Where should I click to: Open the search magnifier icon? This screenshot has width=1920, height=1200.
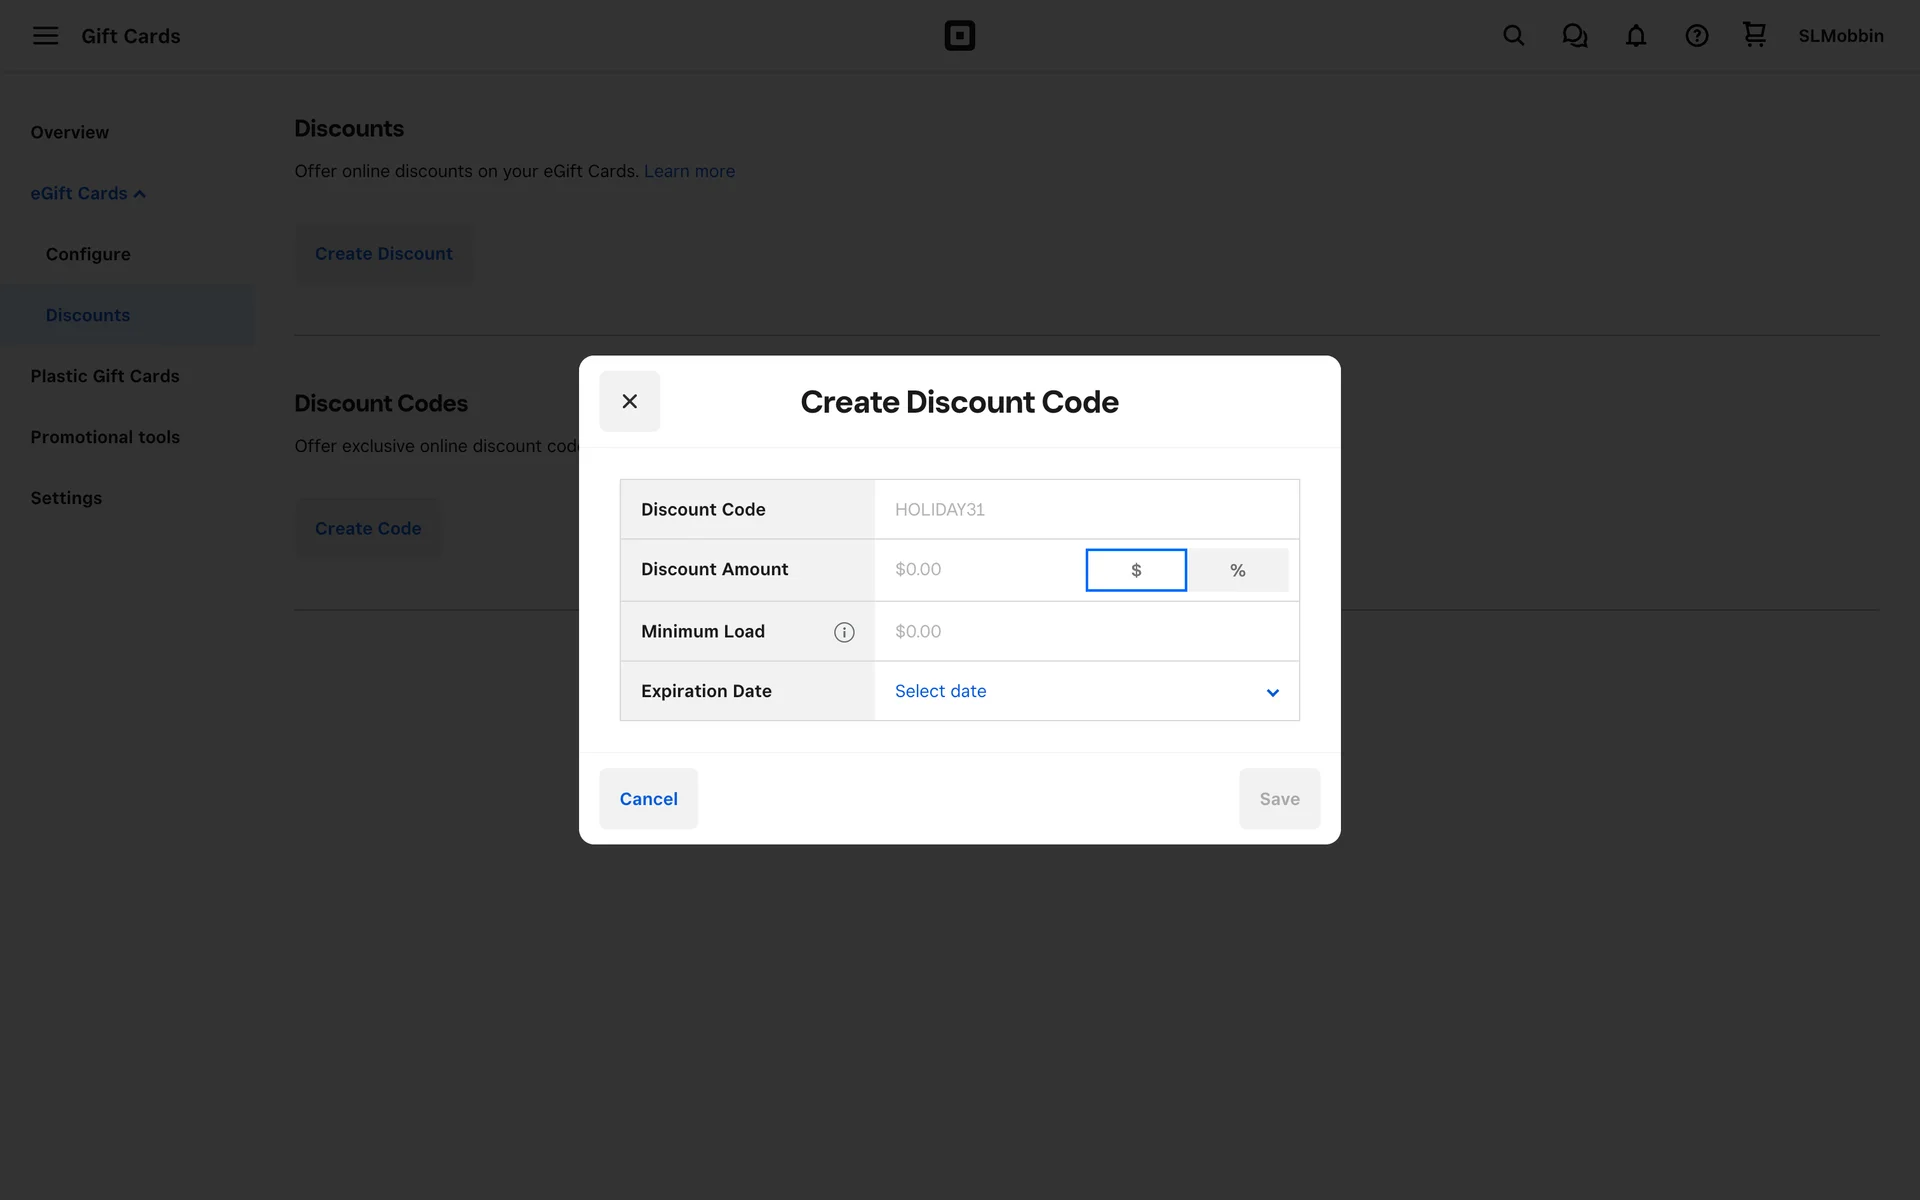click(x=1513, y=36)
